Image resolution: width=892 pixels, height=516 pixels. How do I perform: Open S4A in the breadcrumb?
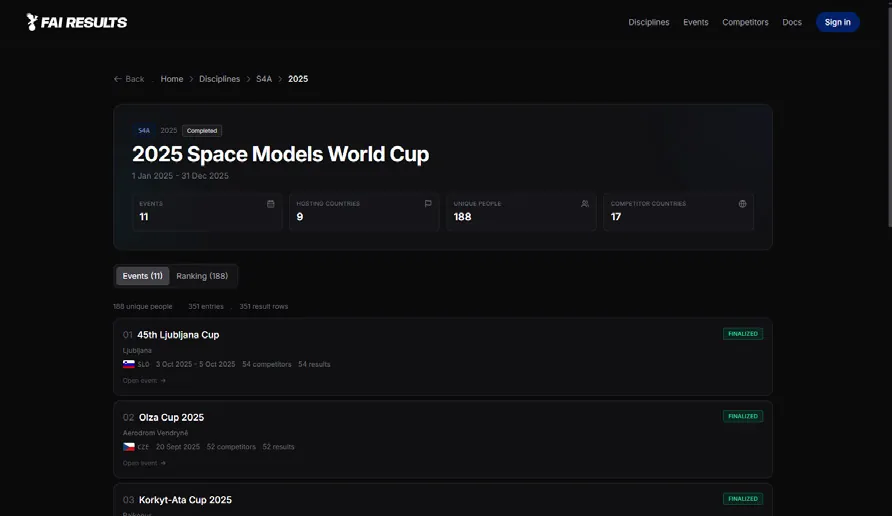click(264, 79)
